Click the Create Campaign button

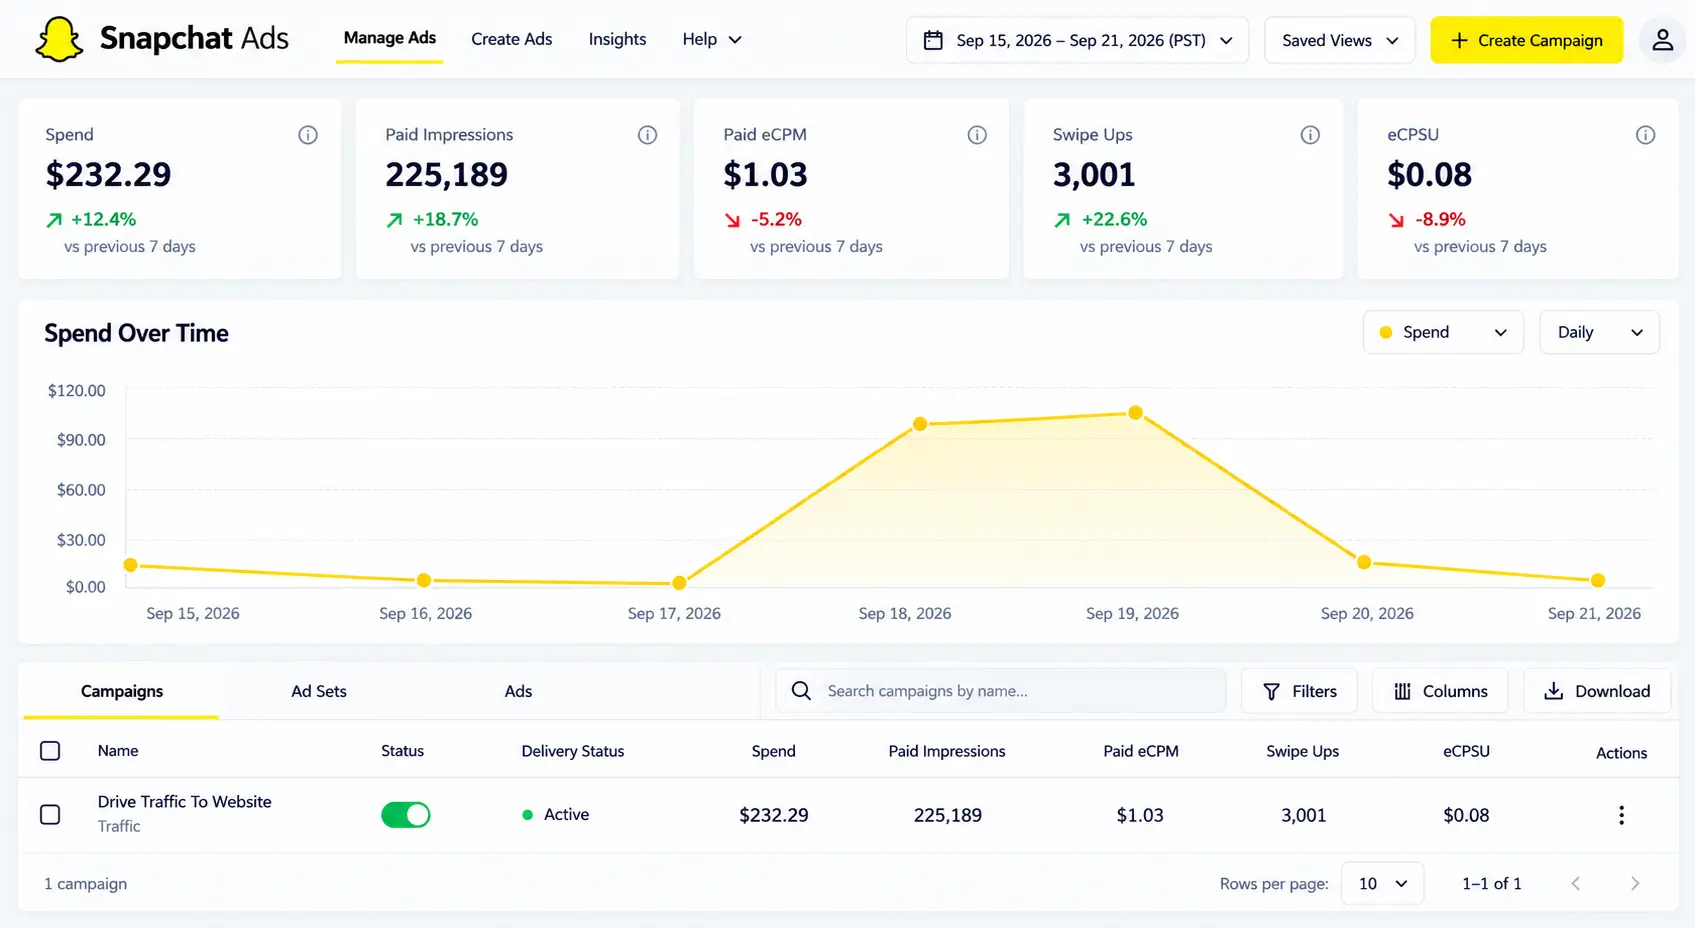pos(1526,40)
